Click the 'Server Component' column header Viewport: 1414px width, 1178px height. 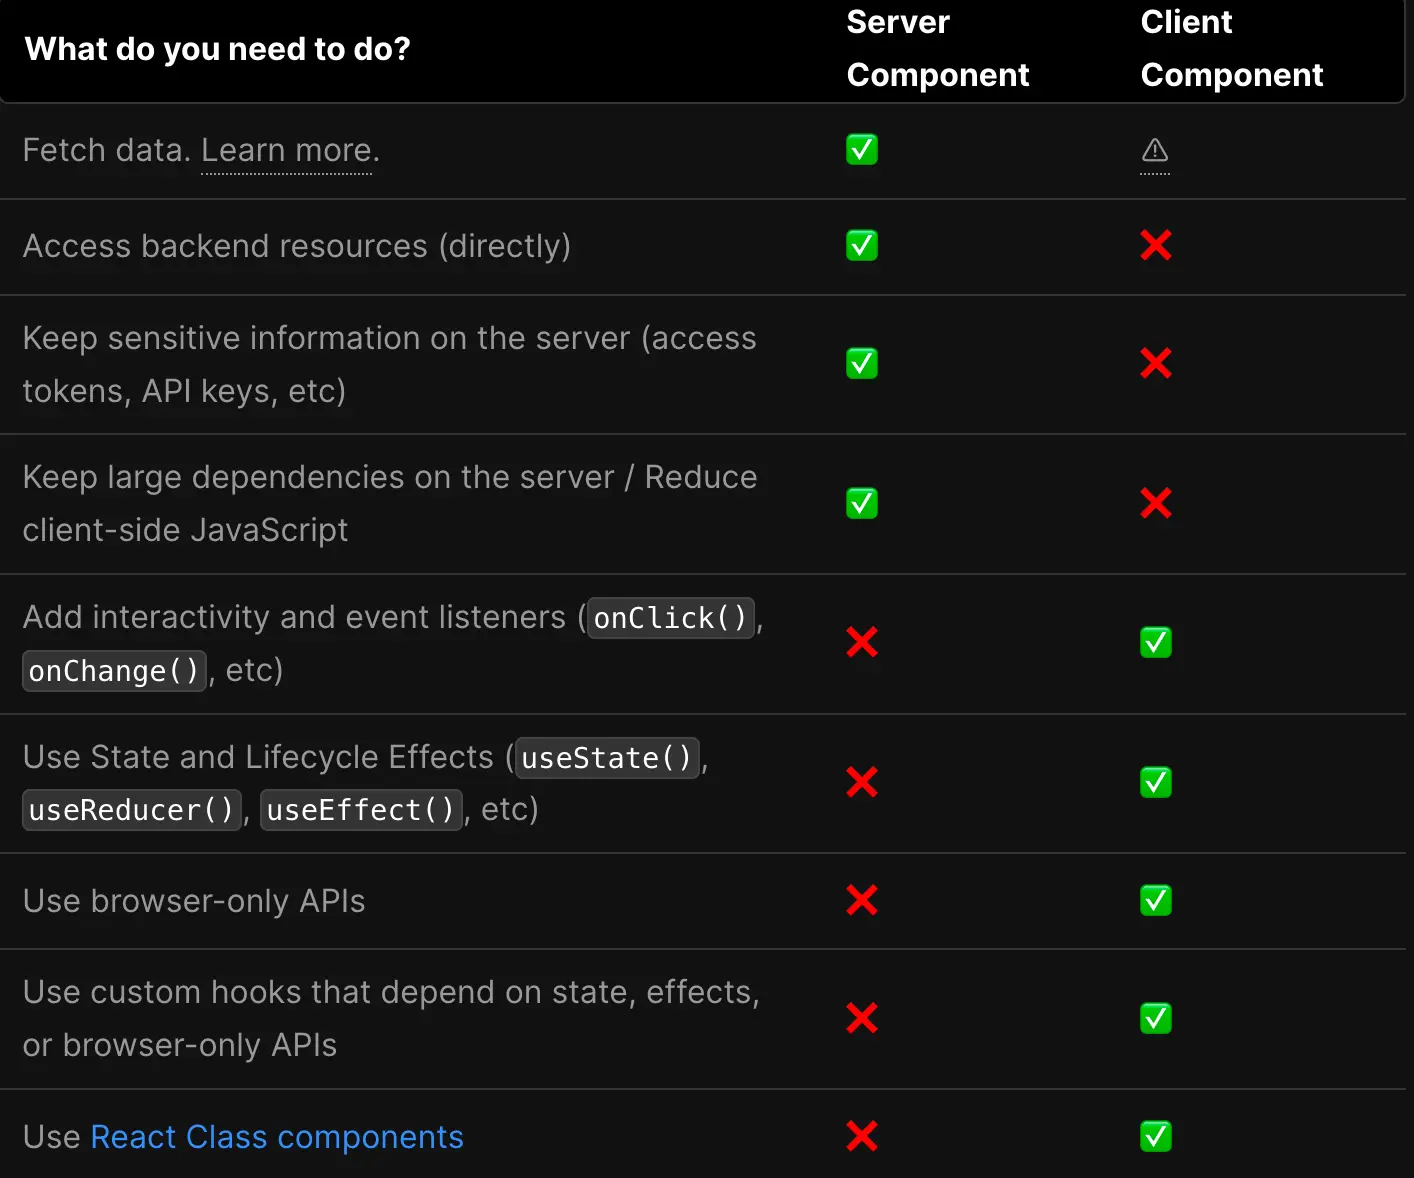coord(937,48)
